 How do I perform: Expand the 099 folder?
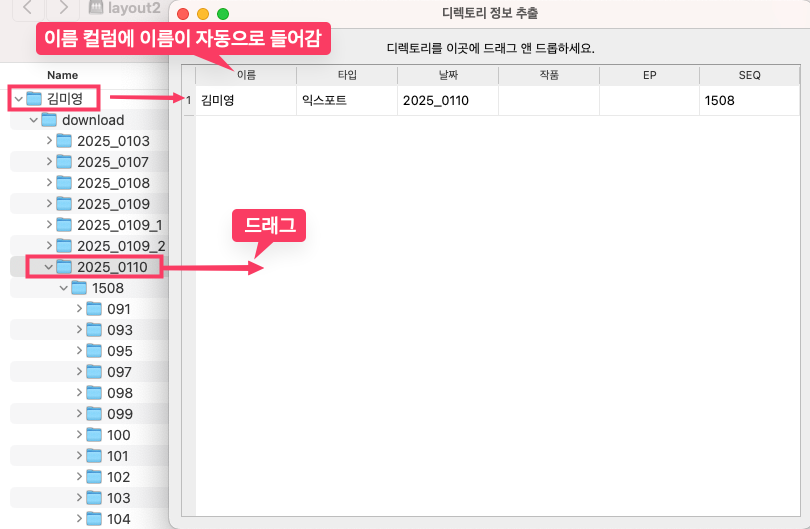click(x=79, y=414)
